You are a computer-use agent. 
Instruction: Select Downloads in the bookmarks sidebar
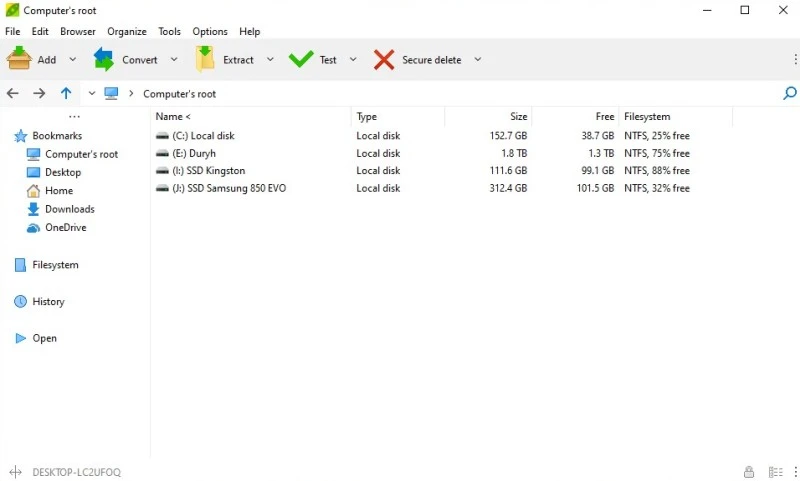click(69, 209)
